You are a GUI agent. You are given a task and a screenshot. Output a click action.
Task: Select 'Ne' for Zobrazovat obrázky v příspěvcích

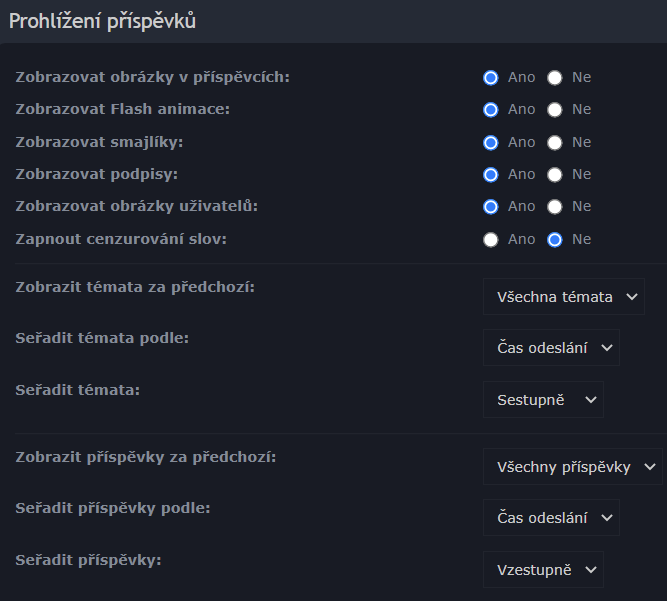point(555,77)
